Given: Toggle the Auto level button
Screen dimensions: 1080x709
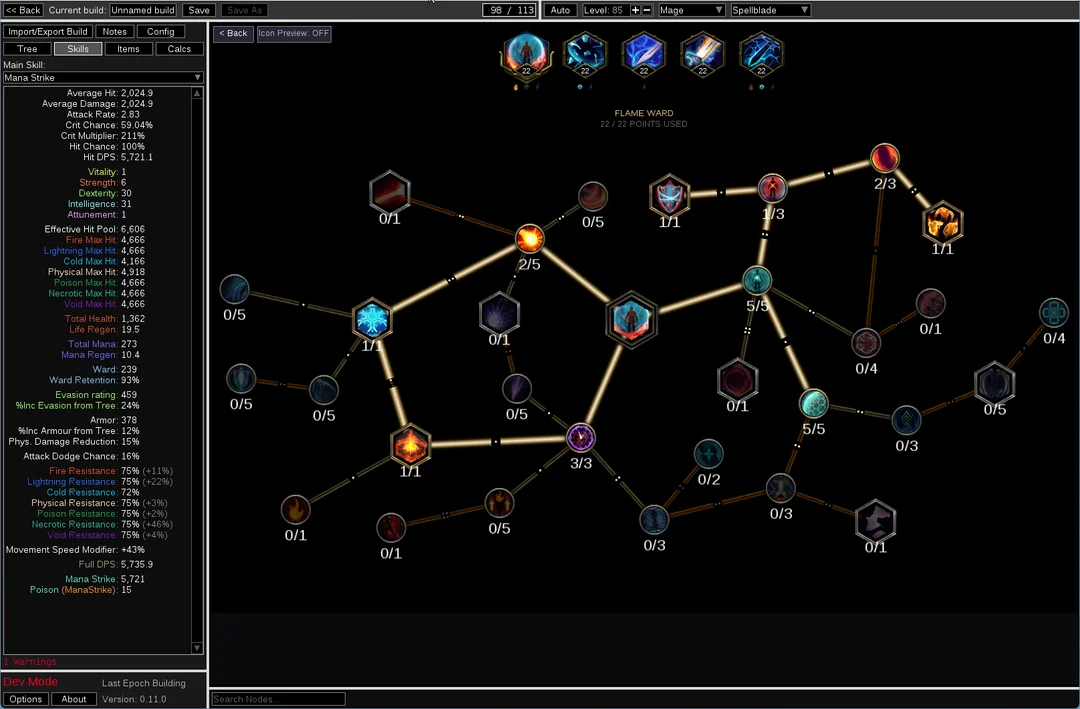Looking at the screenshot, I should (560, 10).
